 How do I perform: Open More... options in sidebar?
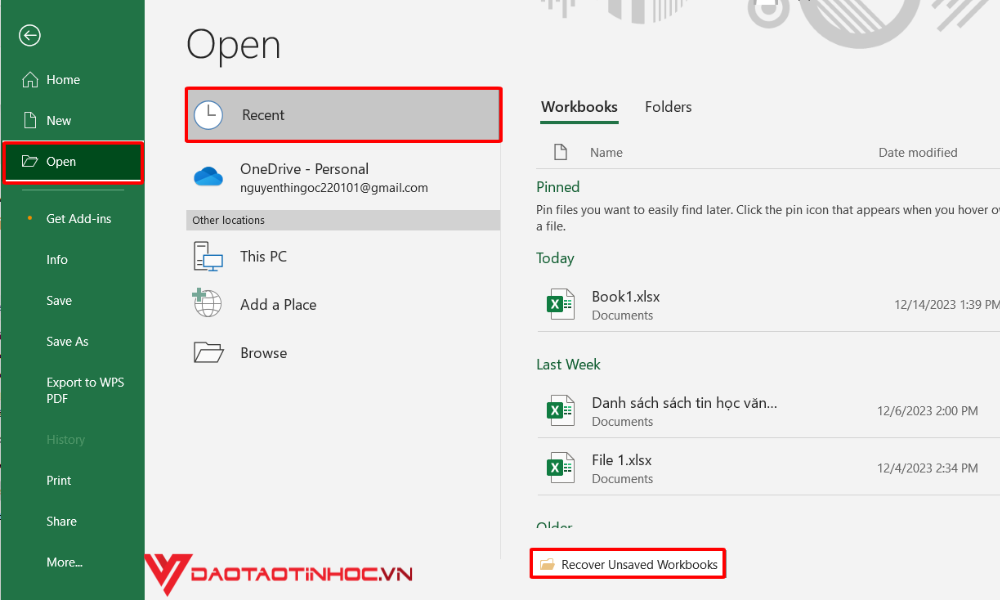pyautogui.click(x=64, y=562)
